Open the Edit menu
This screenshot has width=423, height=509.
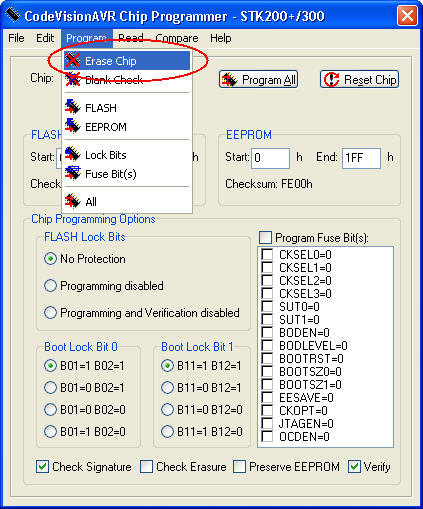click(x=45, y=38)
